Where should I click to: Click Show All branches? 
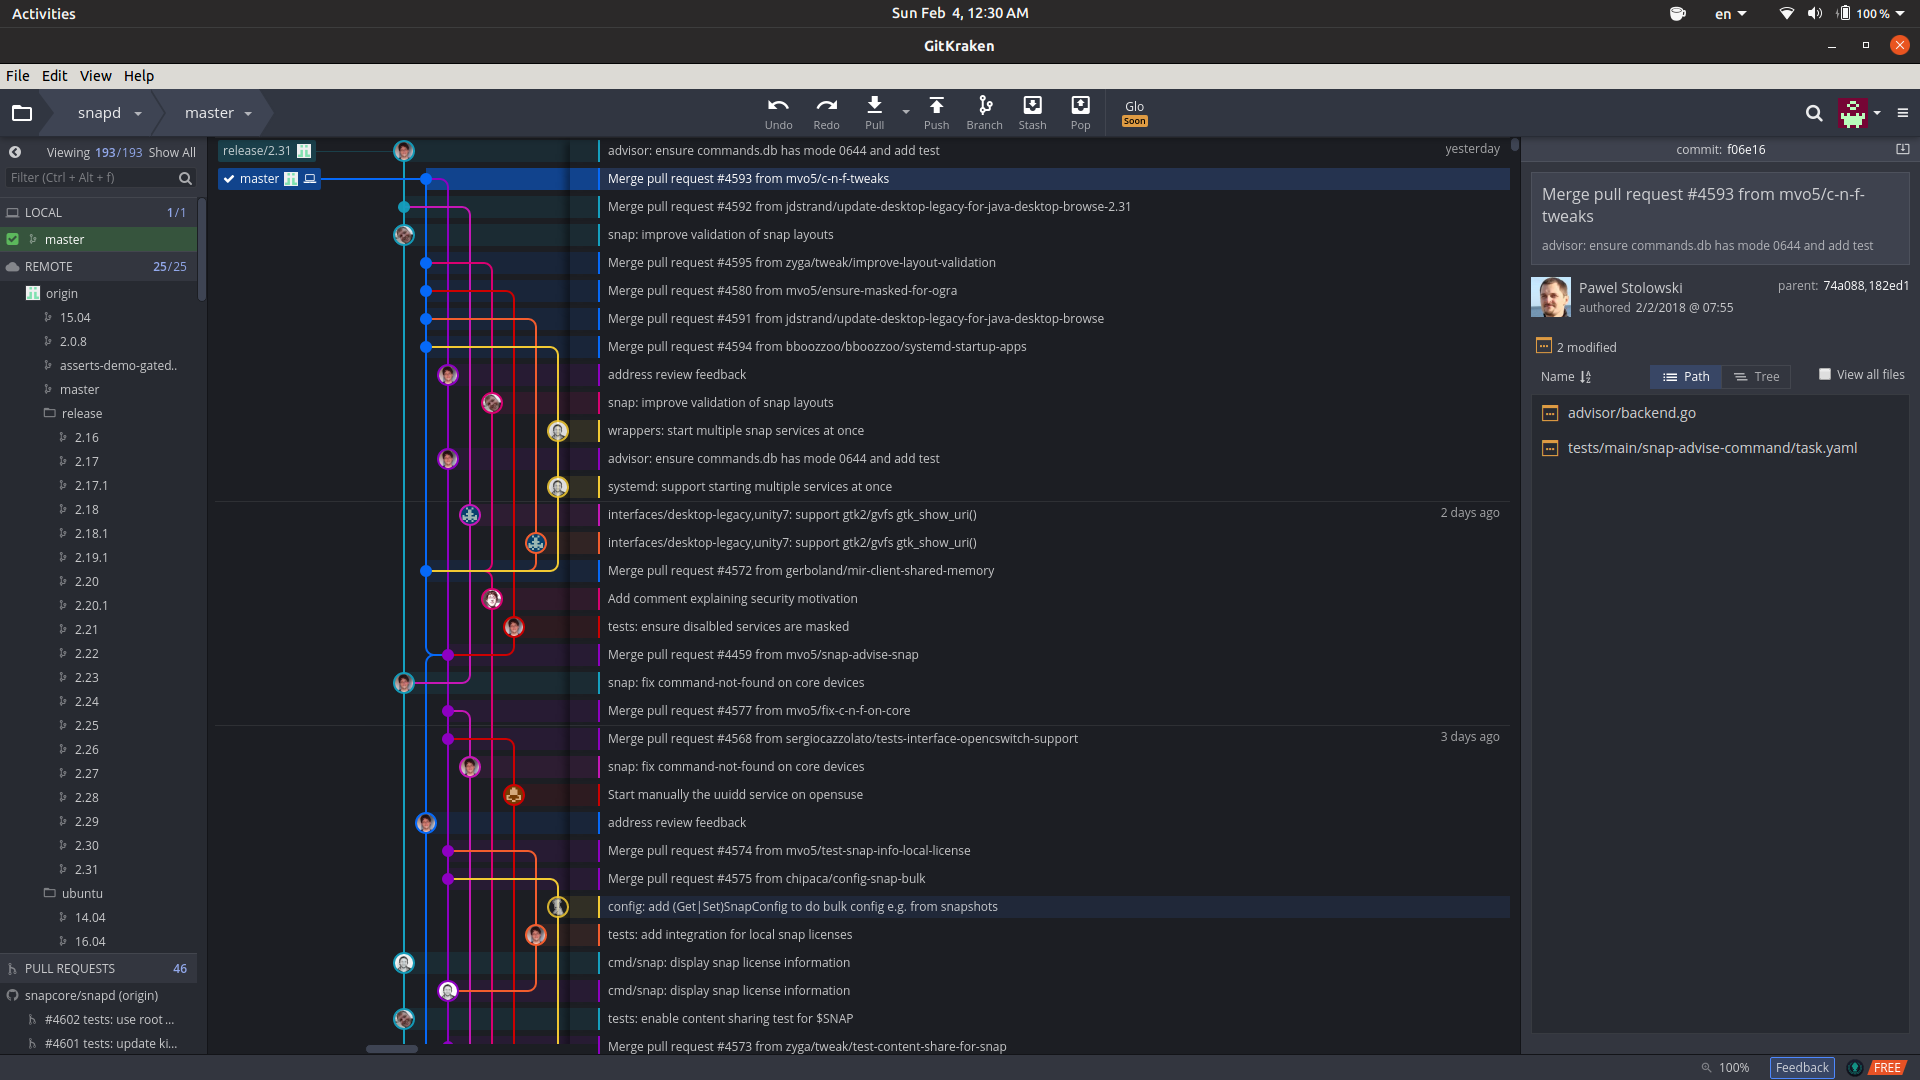172,152
